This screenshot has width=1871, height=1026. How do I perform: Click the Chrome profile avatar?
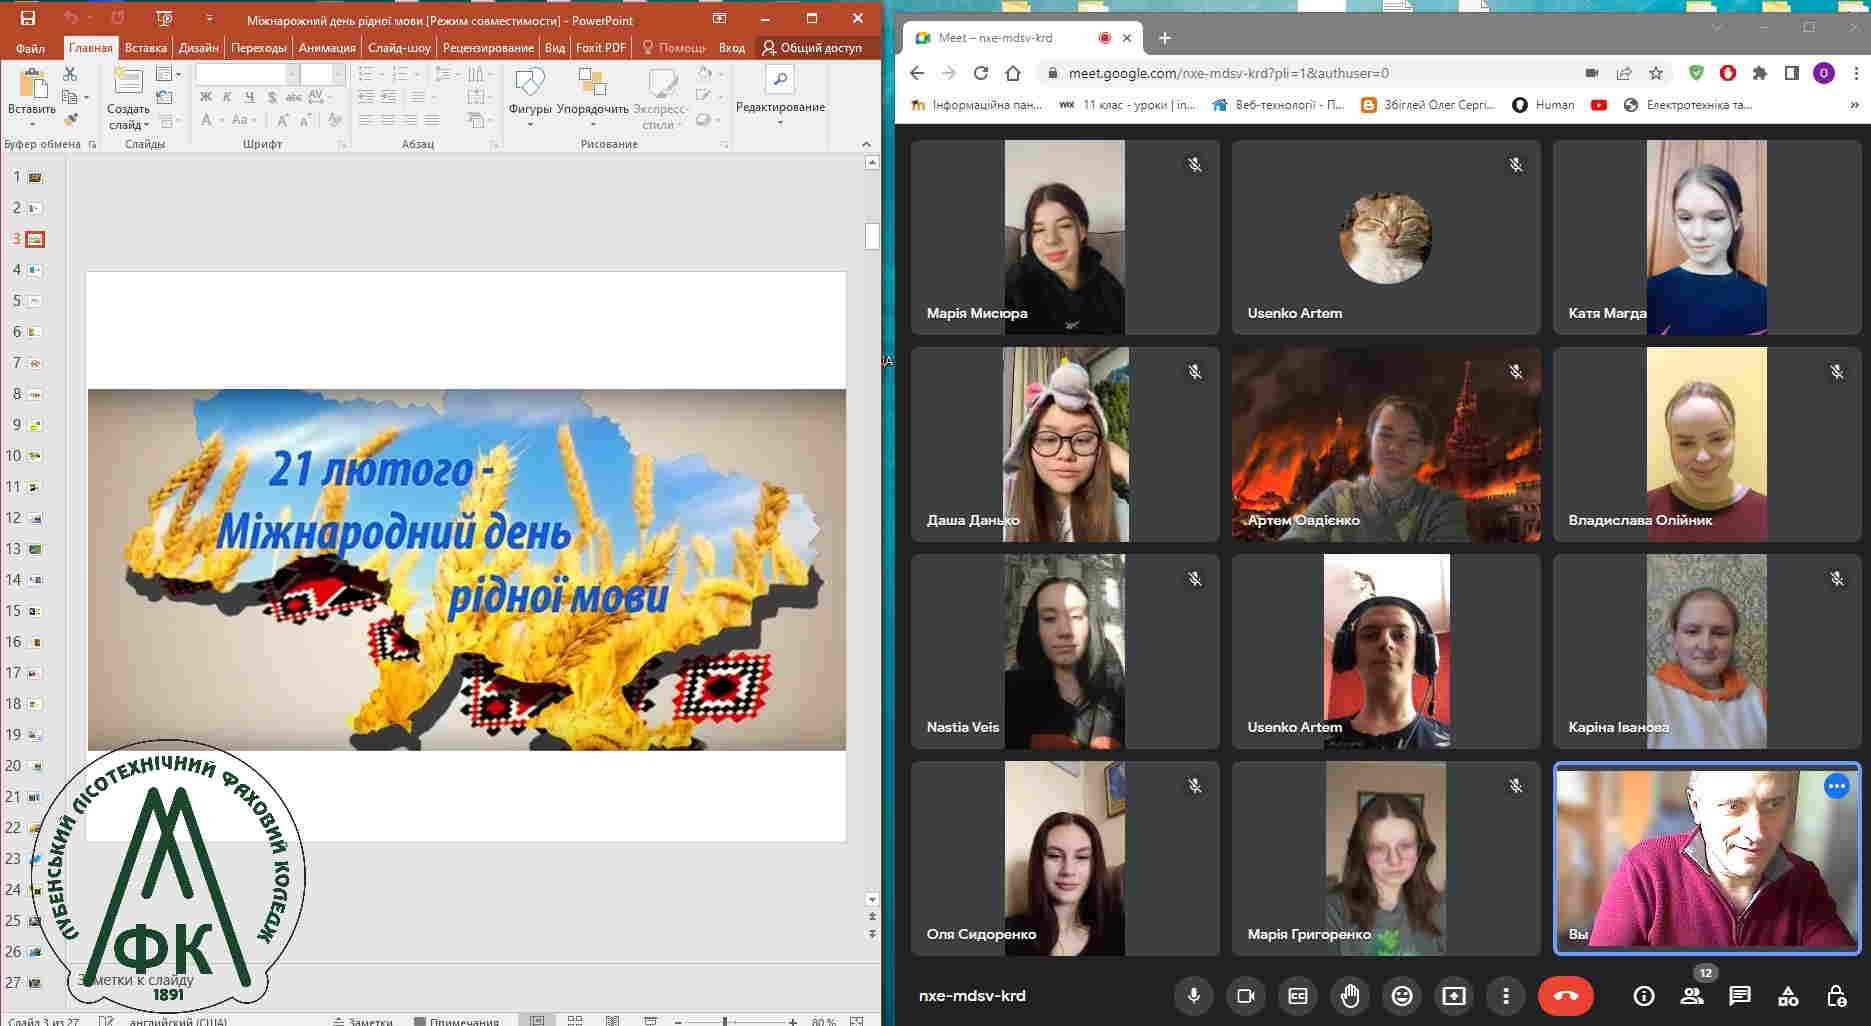pyautogui.click(x=1824, y=73)
